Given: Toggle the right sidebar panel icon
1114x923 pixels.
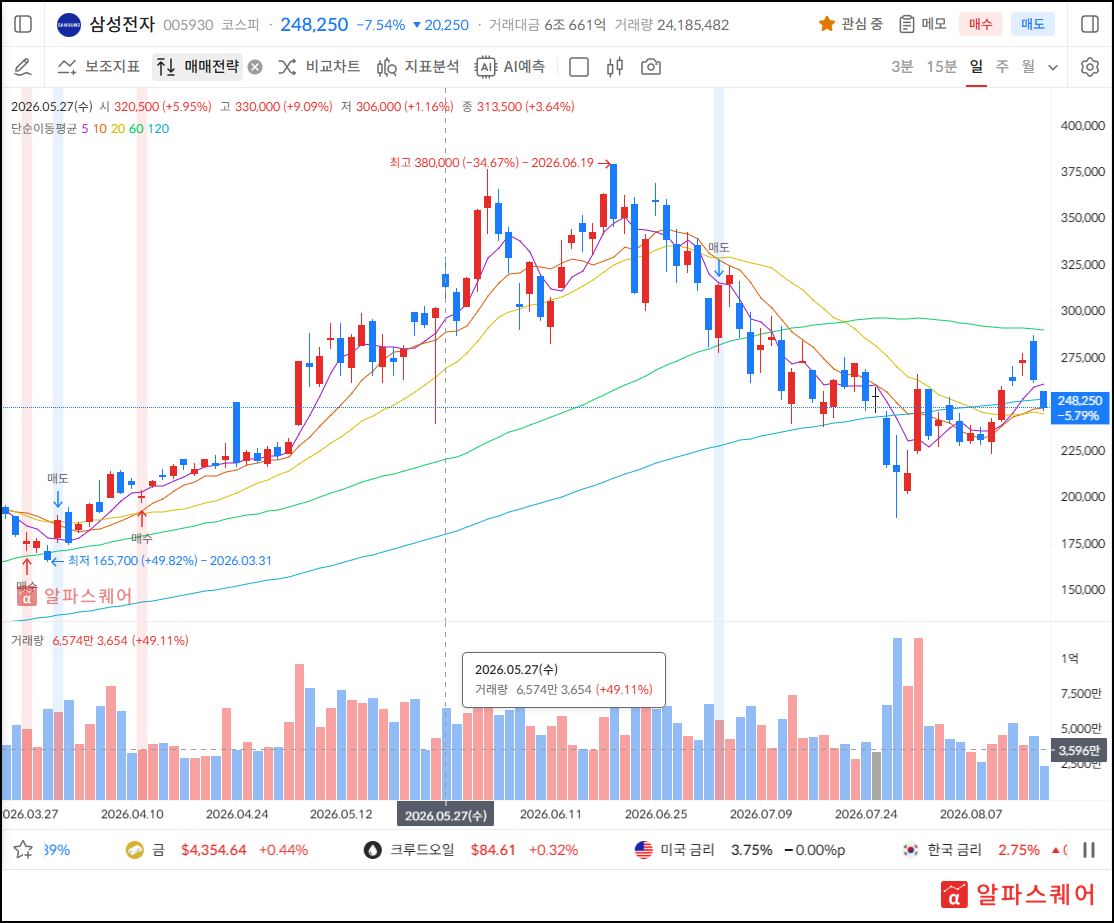Looking at the screenshot, I should 1089,24.
